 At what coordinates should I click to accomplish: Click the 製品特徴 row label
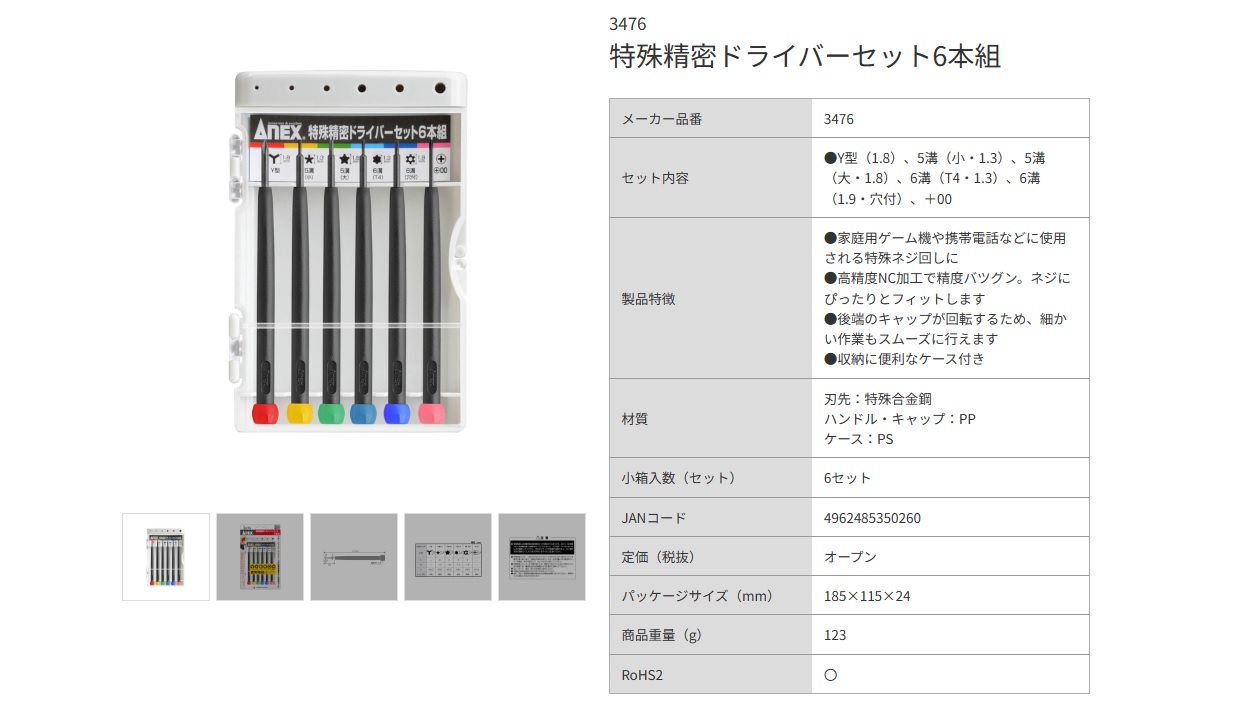(x=648, y=298)
